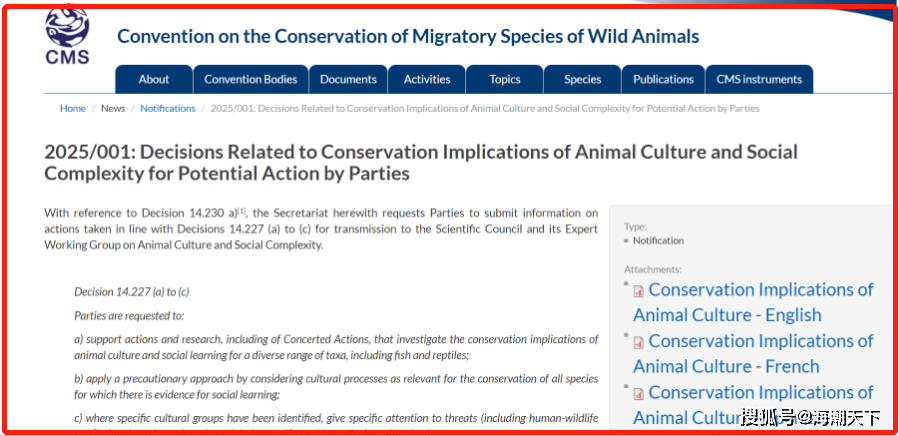Open the Convention Bodies menu

252,79
